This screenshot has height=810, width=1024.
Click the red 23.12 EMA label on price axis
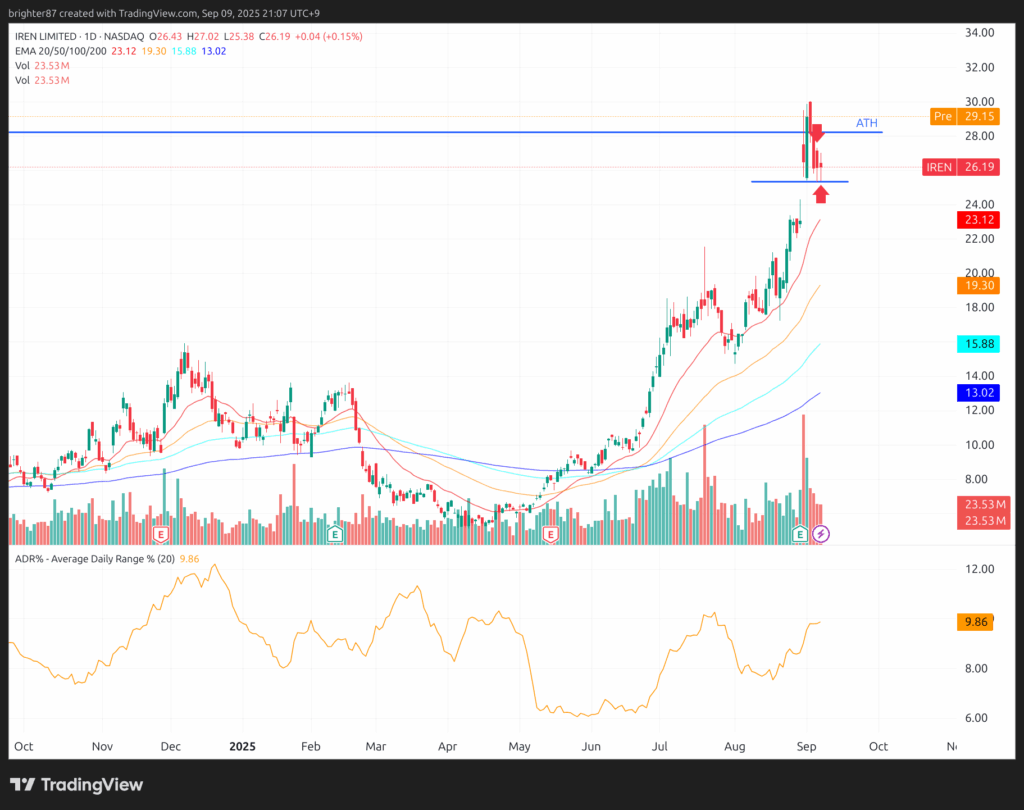(978, 220)
